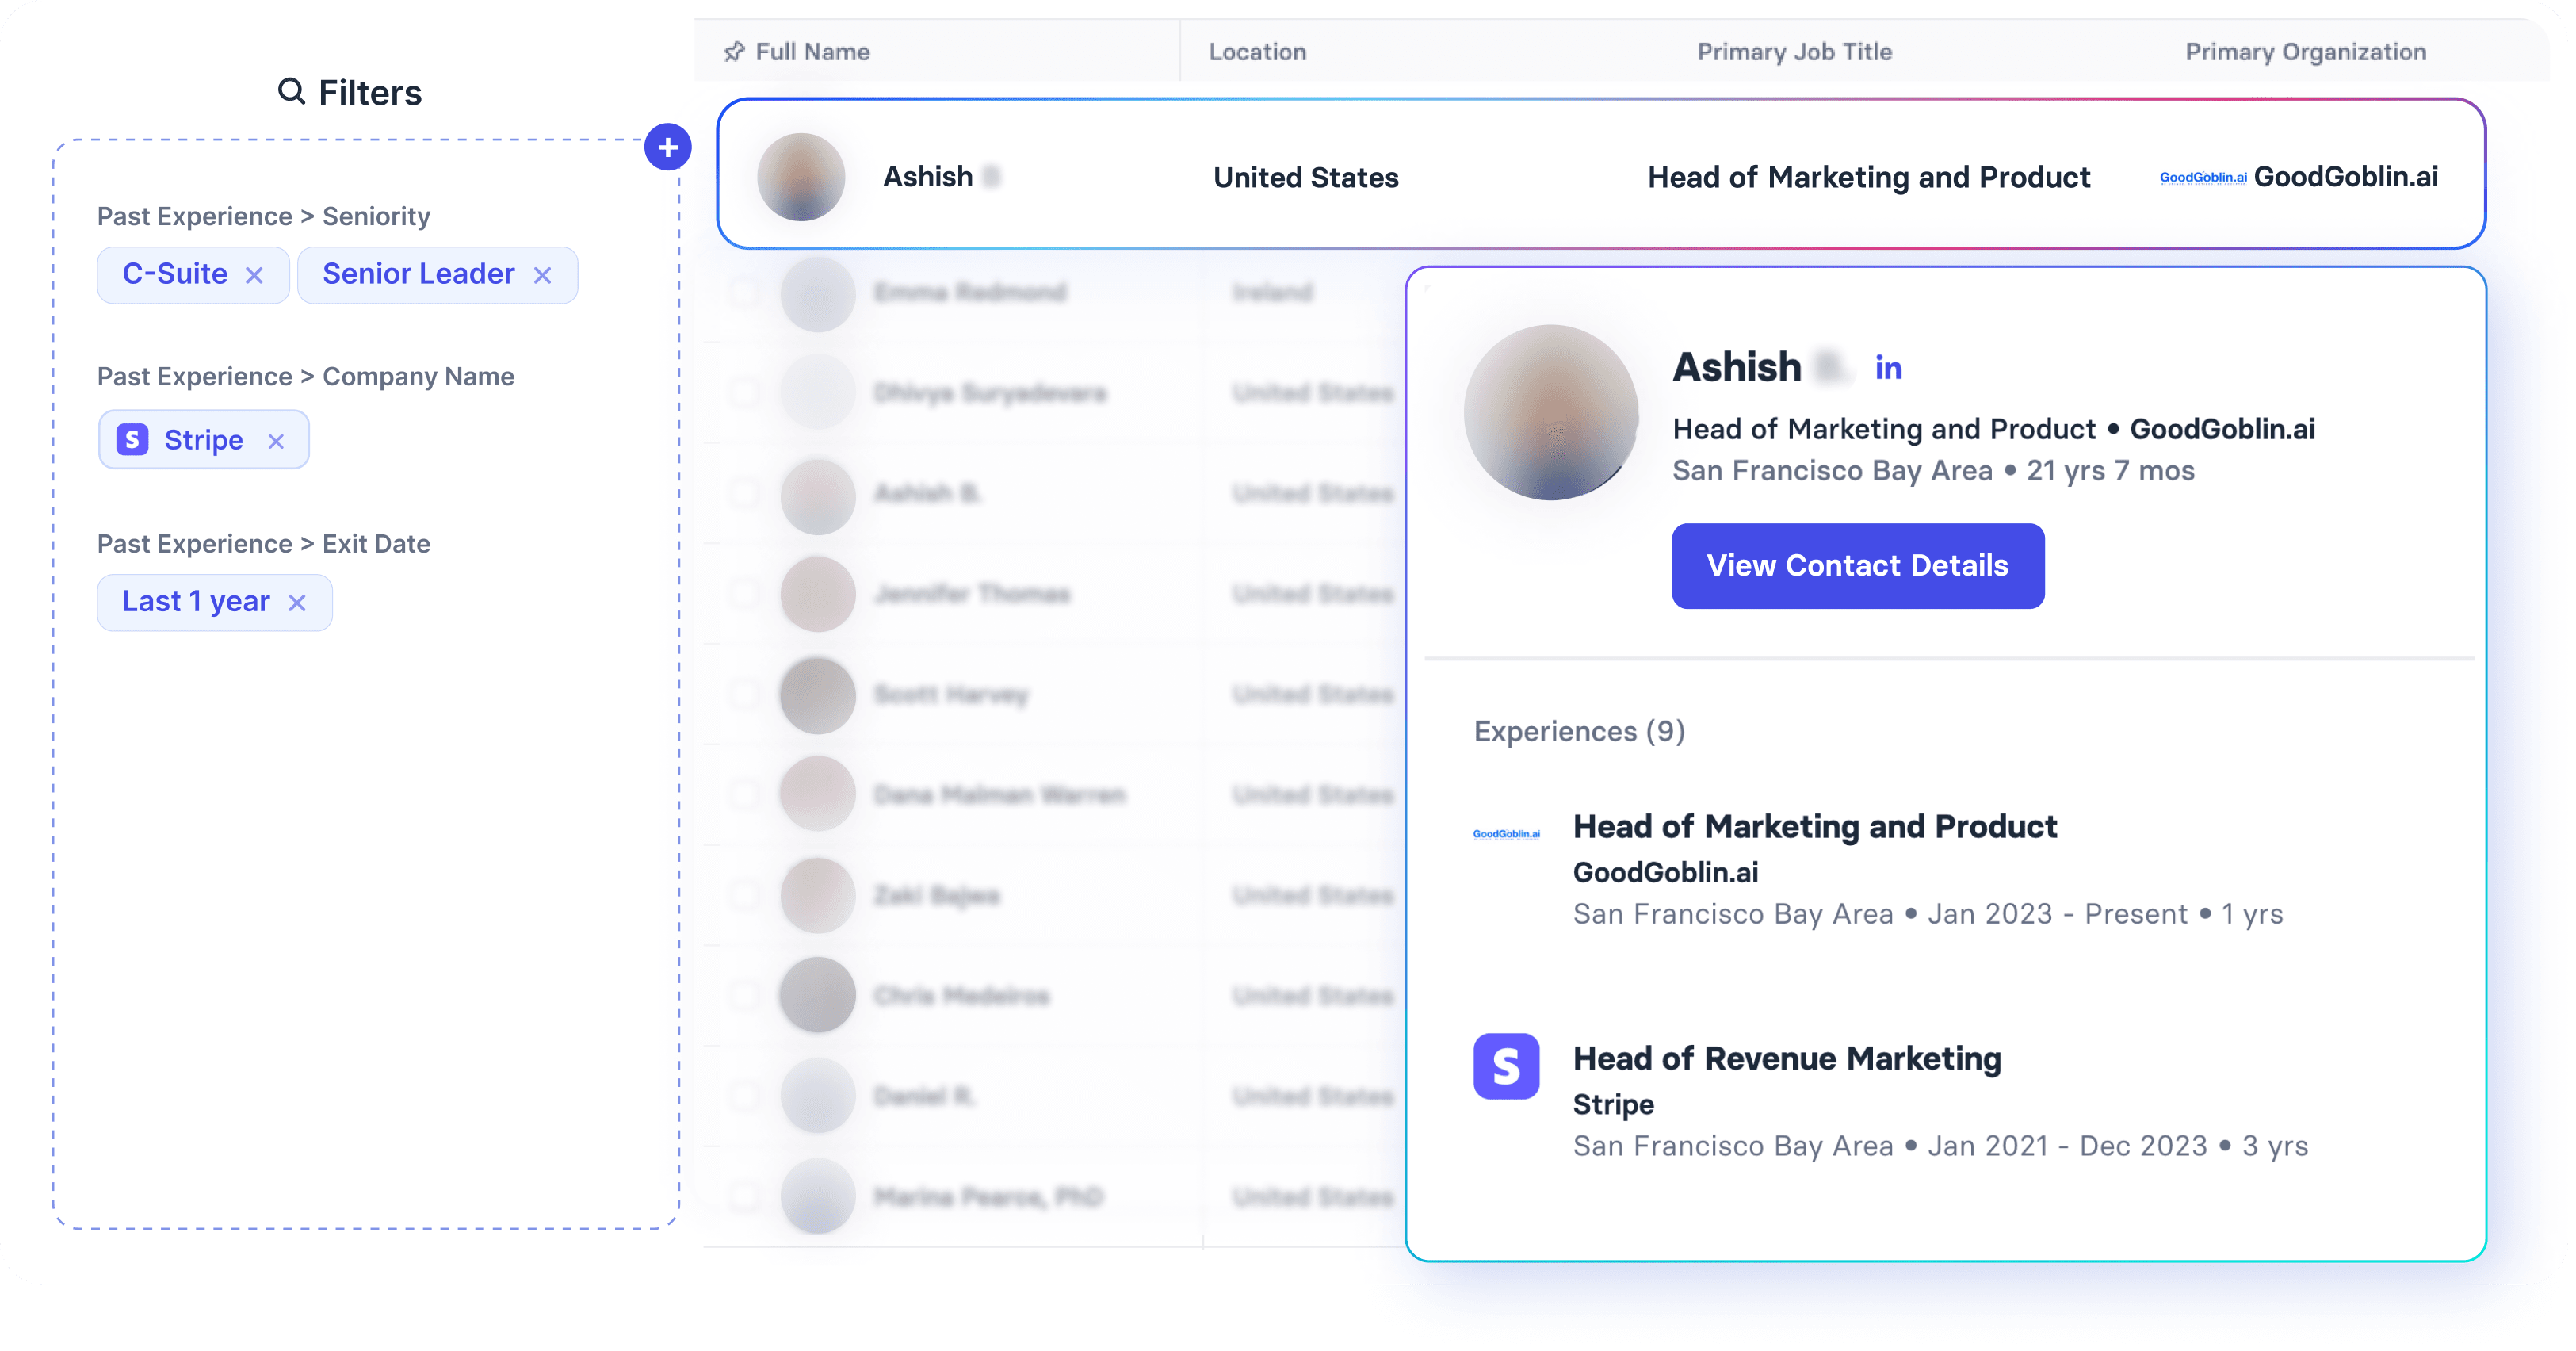Click the GoodGoblin.ai logo in Experiences list

pos(1506,834)
